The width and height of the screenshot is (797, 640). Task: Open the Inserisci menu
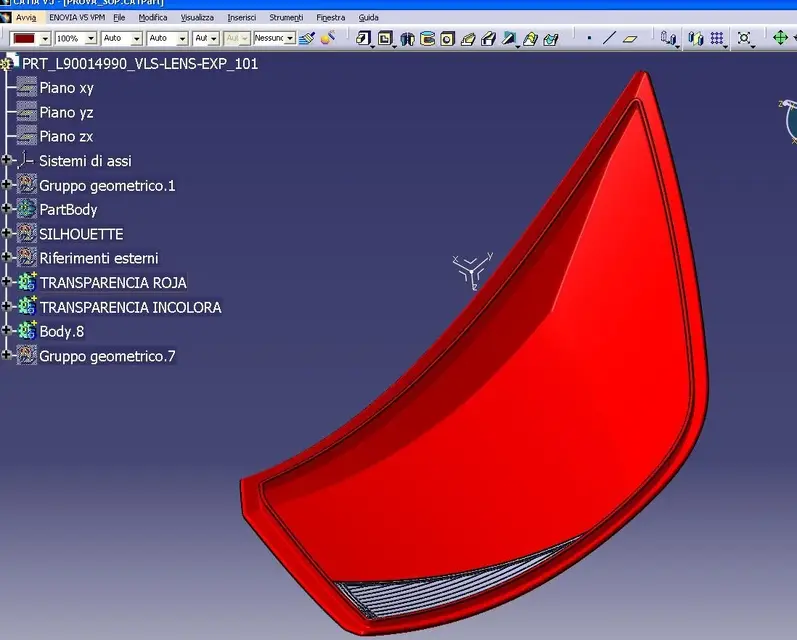coord(241,17)
